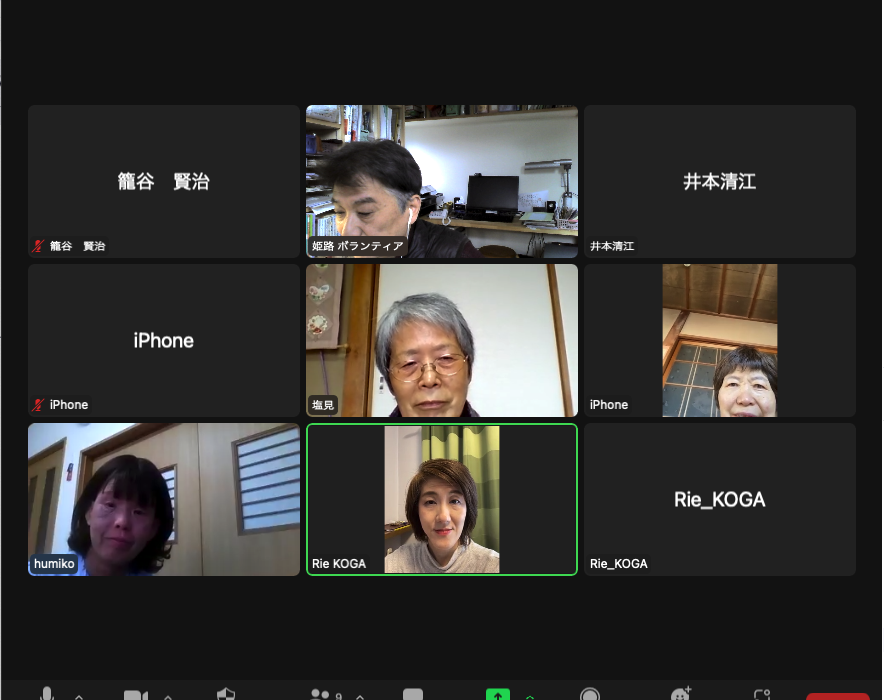Select the unmuted iPhone video tile with woman

[x=720, y=340]
